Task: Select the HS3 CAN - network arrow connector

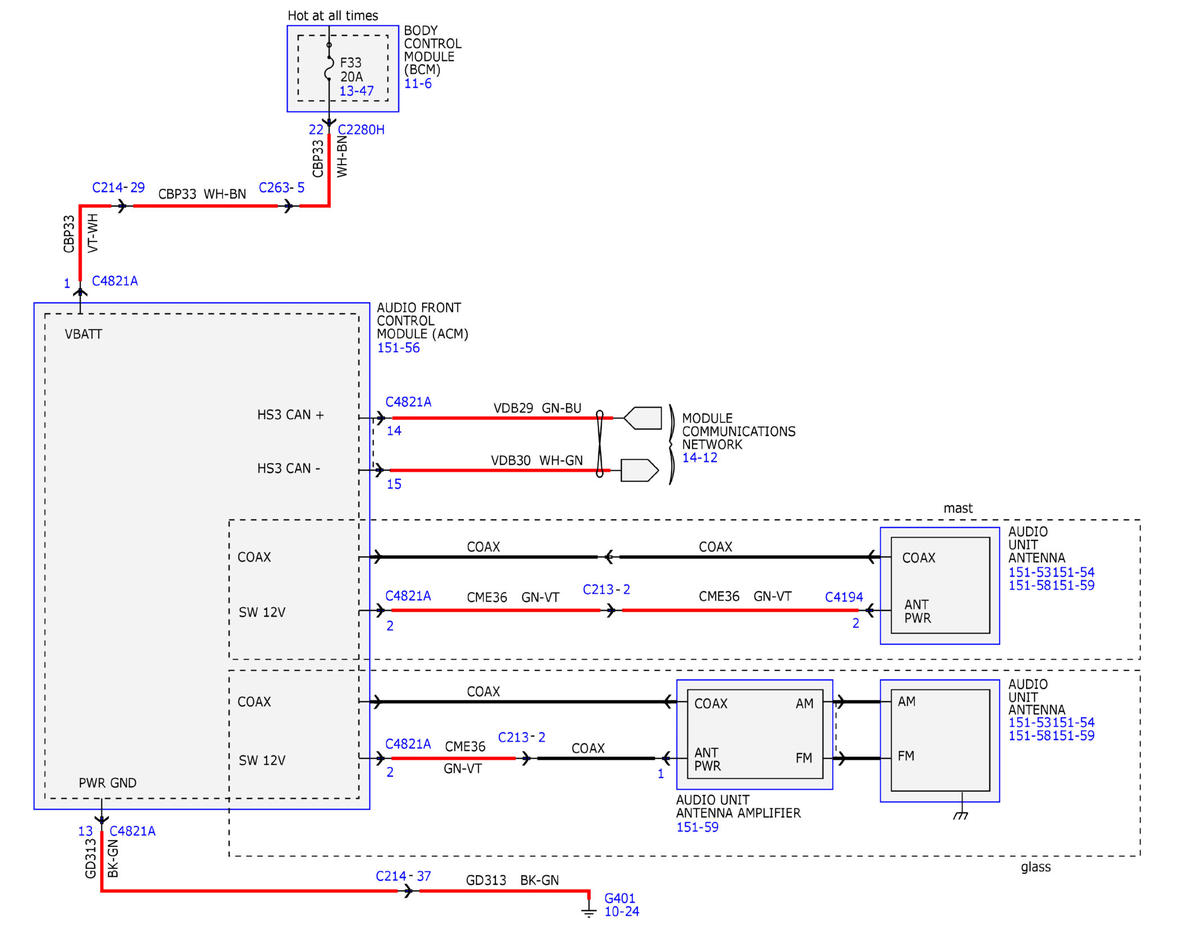Action: pos(639,470)
